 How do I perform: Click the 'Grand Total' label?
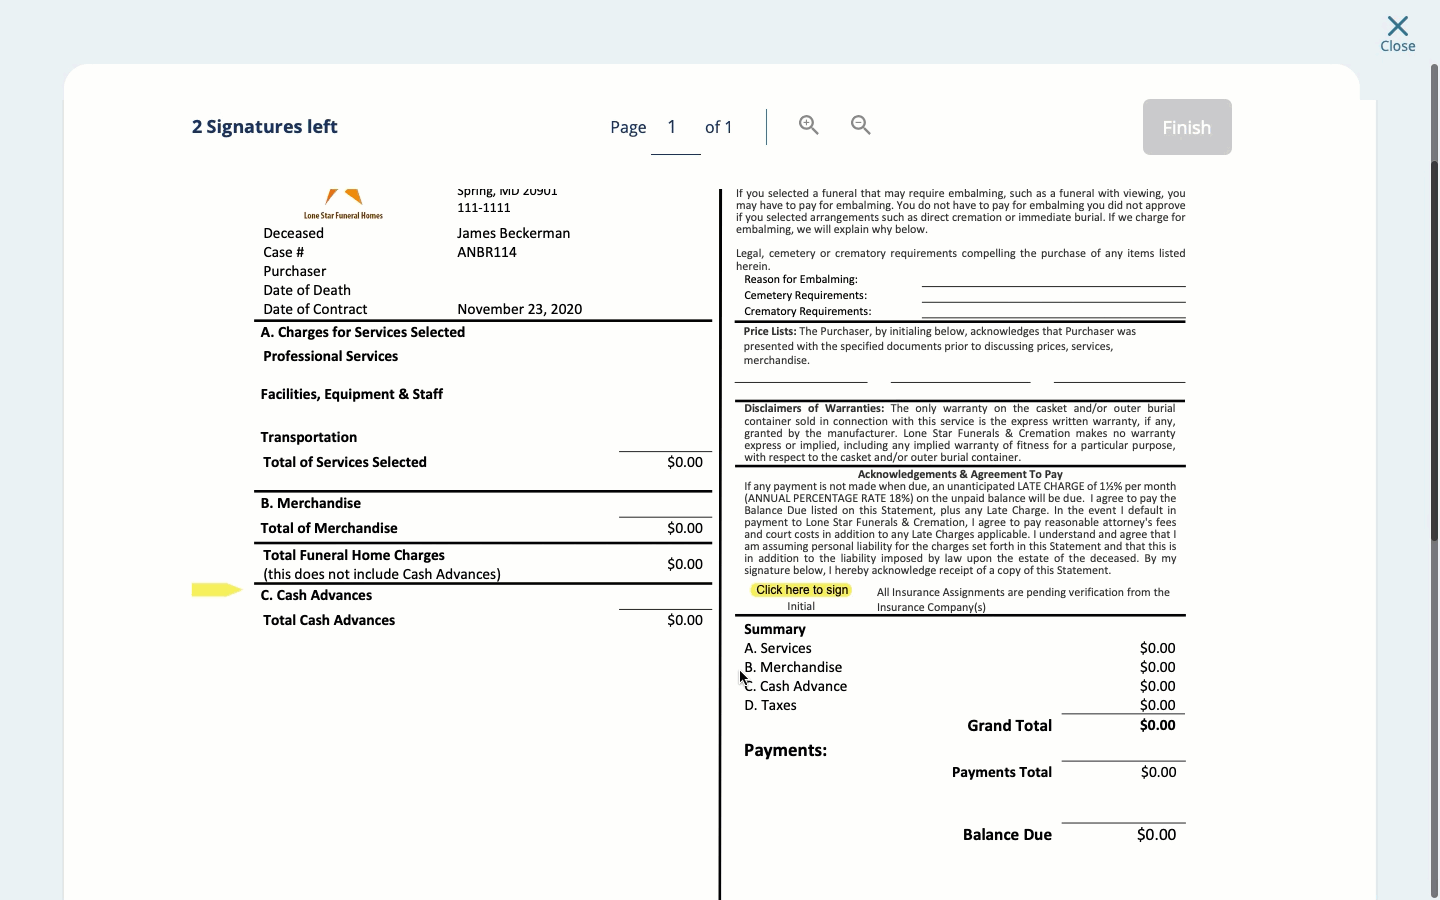tap(1009, 726)
